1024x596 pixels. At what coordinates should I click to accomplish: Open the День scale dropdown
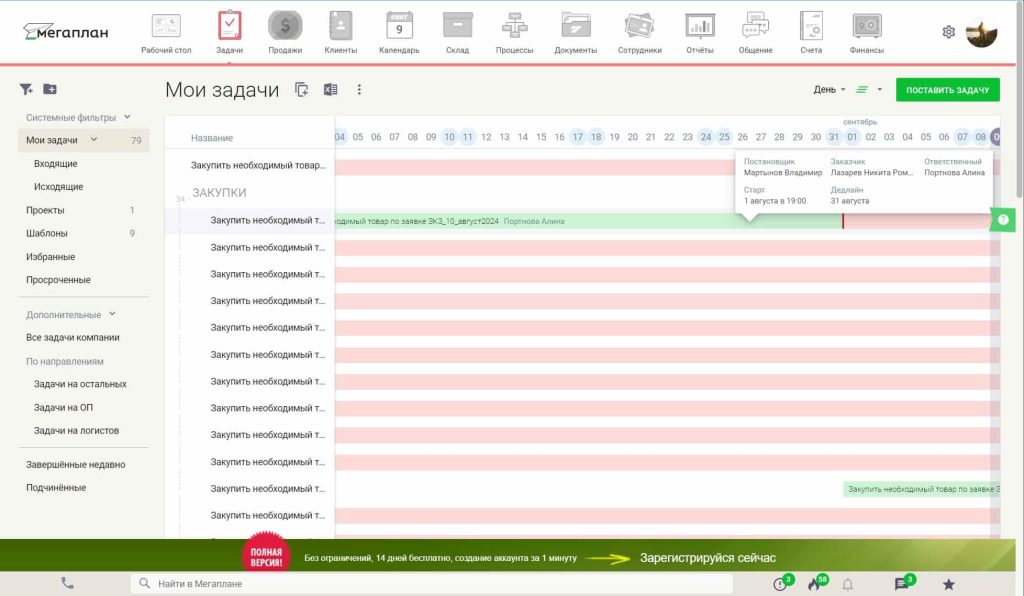(x=829, y=90)
